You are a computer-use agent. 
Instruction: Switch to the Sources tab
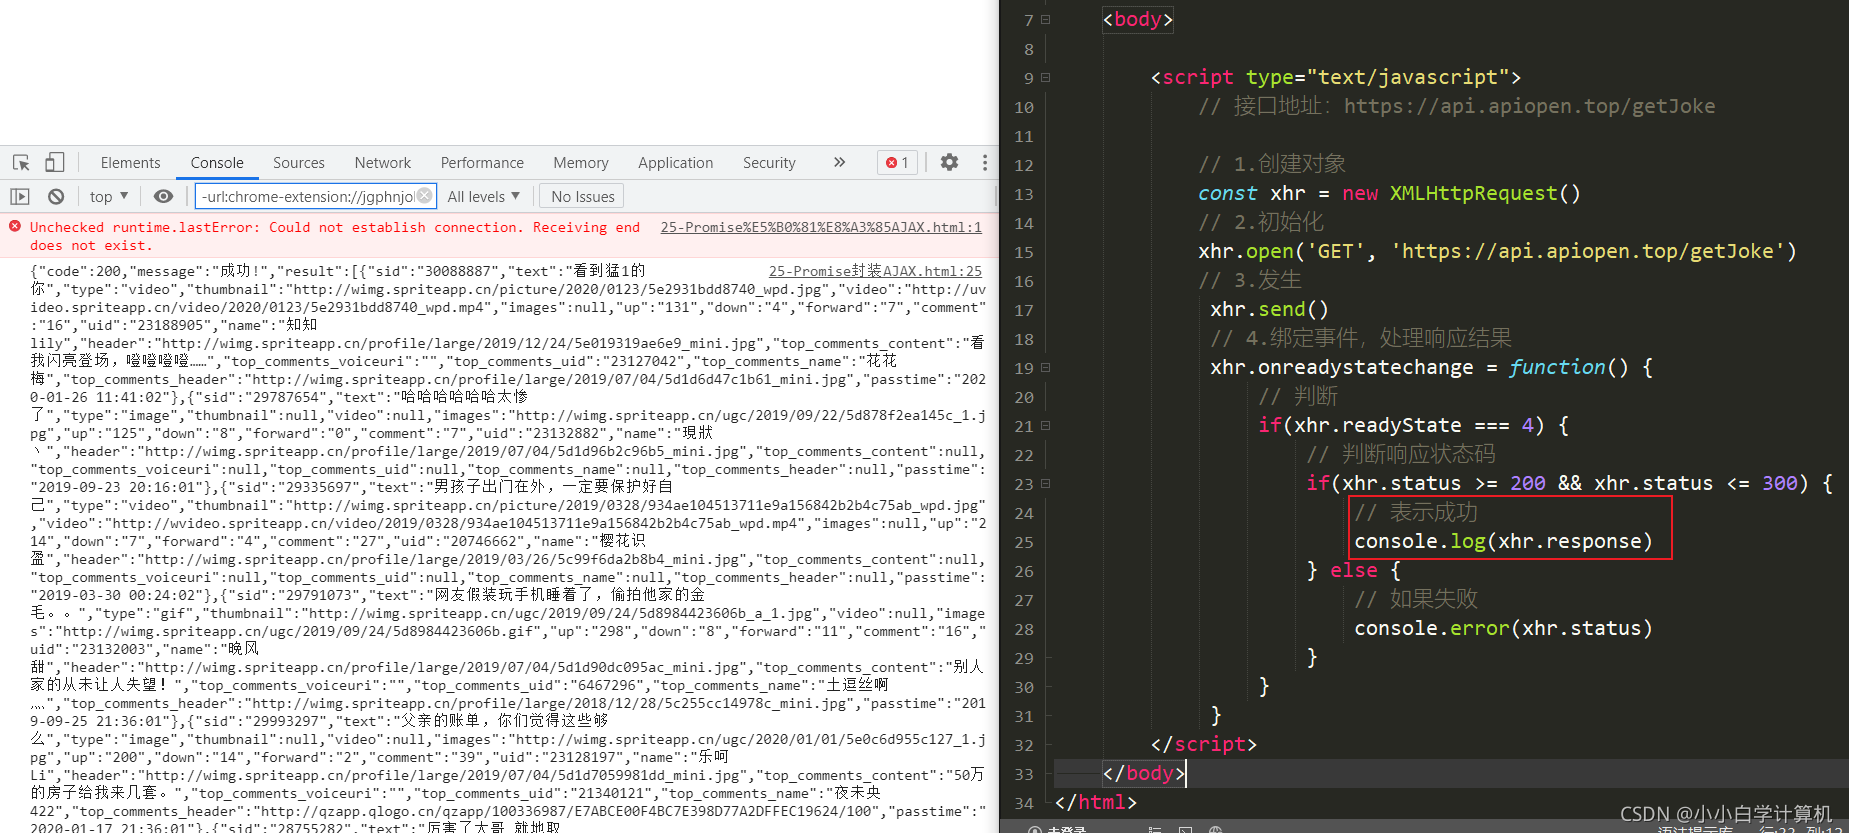(299, 163)
